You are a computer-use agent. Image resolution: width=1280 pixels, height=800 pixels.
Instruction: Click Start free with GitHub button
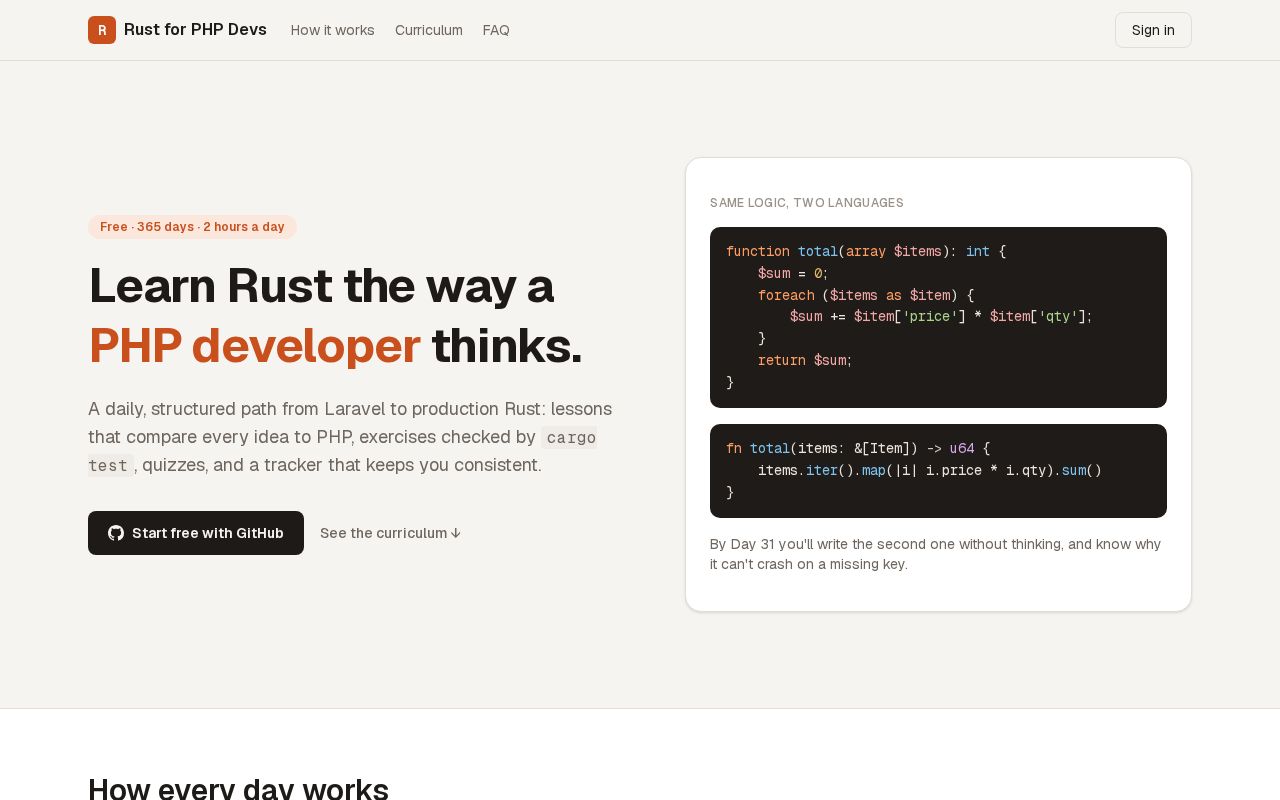196,533
